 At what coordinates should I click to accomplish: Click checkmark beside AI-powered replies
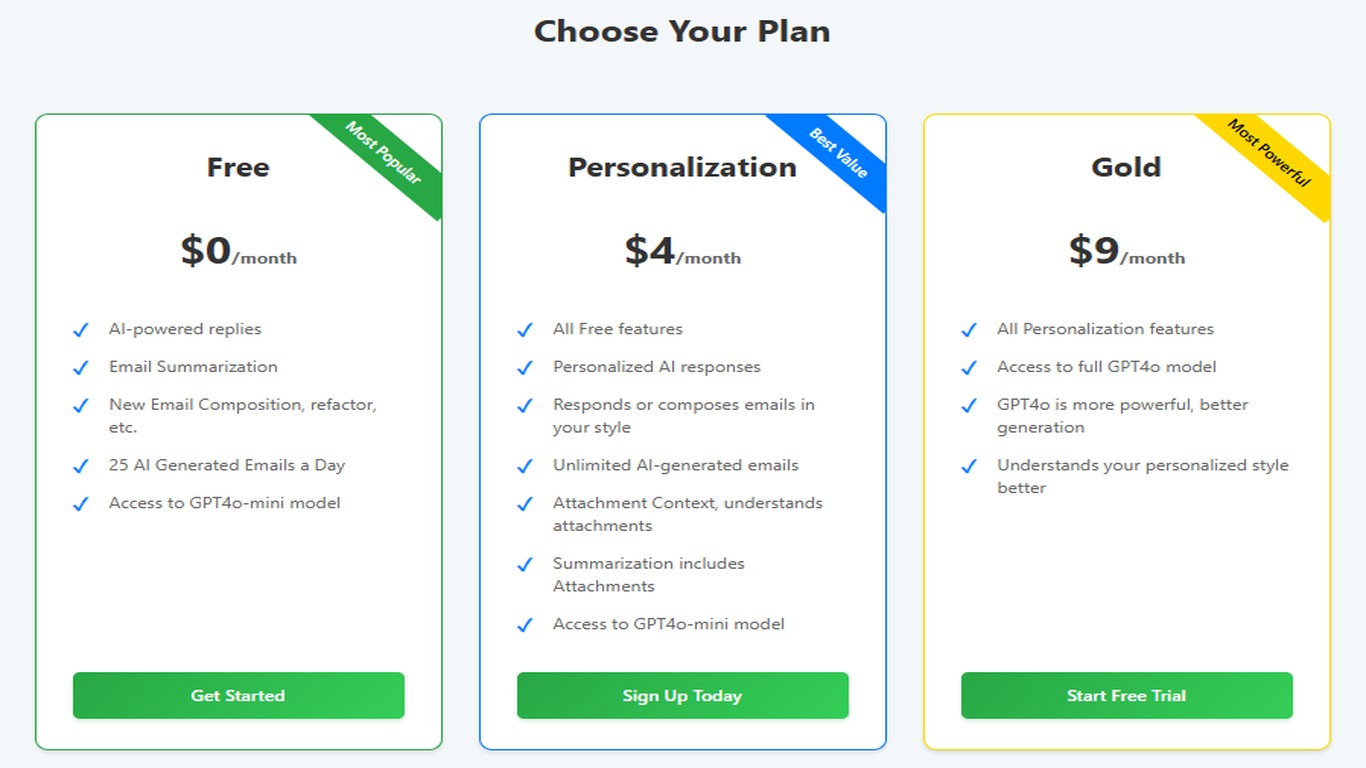click(x=81, y=330)
